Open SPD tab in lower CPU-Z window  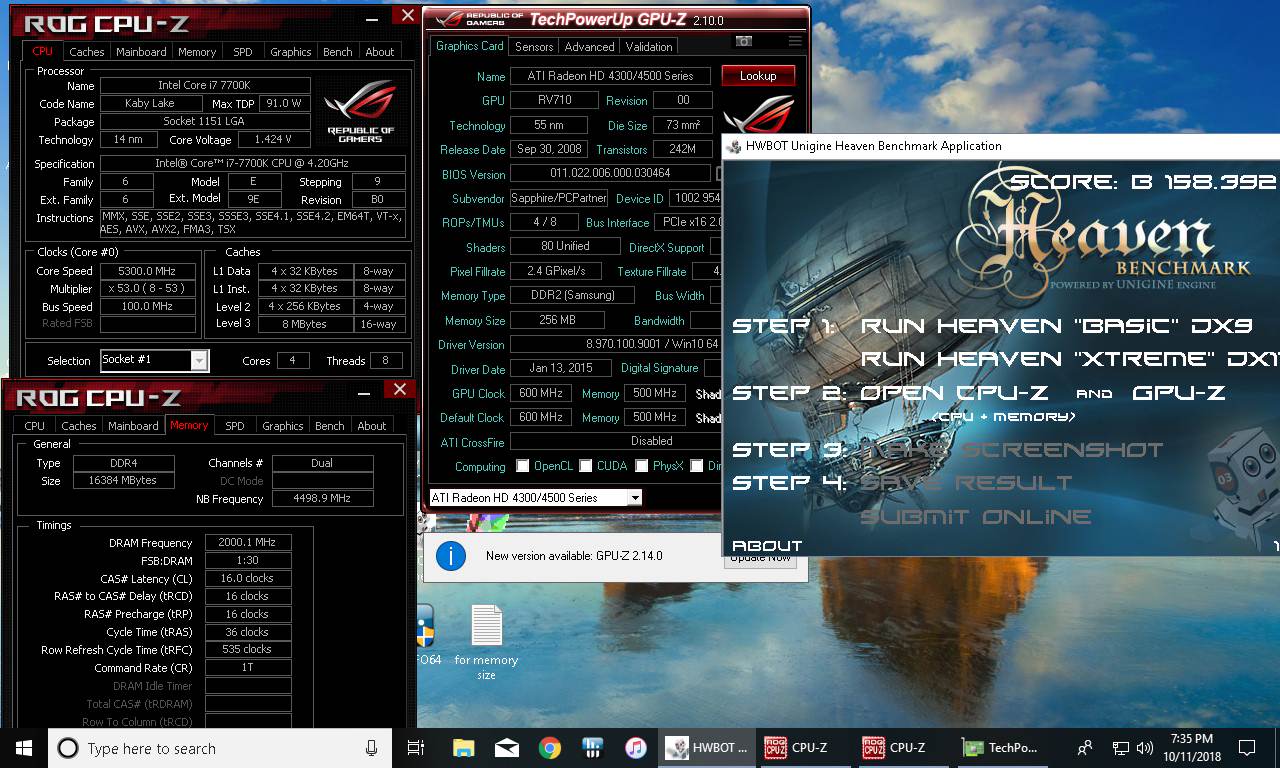(235, 426)
